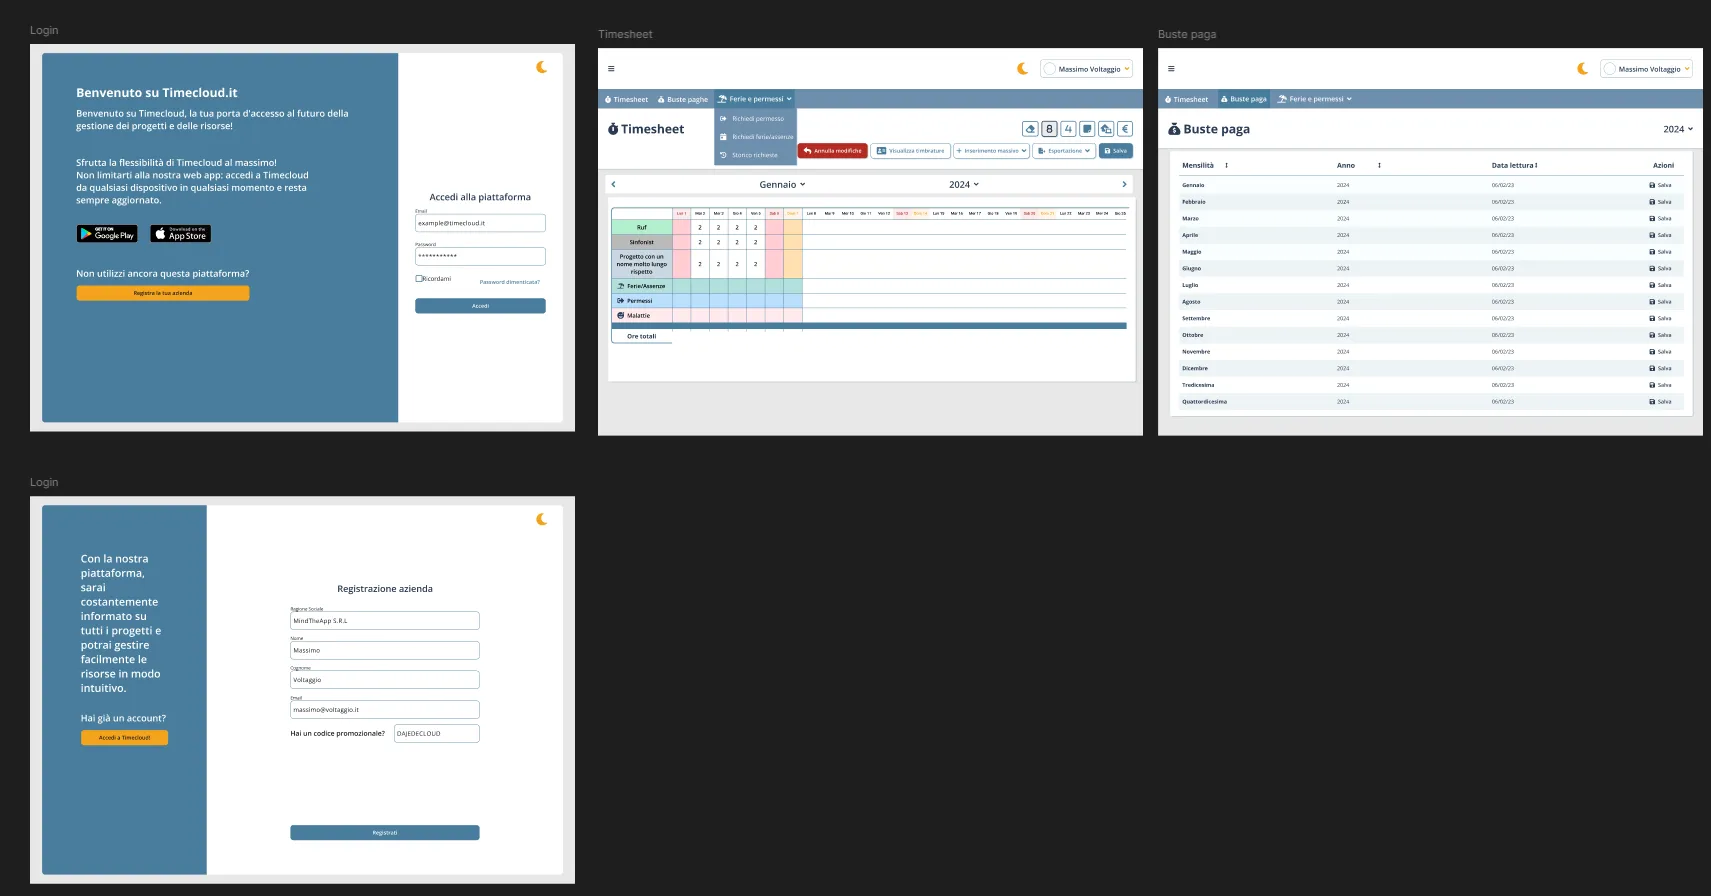The image size is (1711, 896).
Task: Select the 4 hours quick-fill icon
Action: click(x=1068, y=129)
